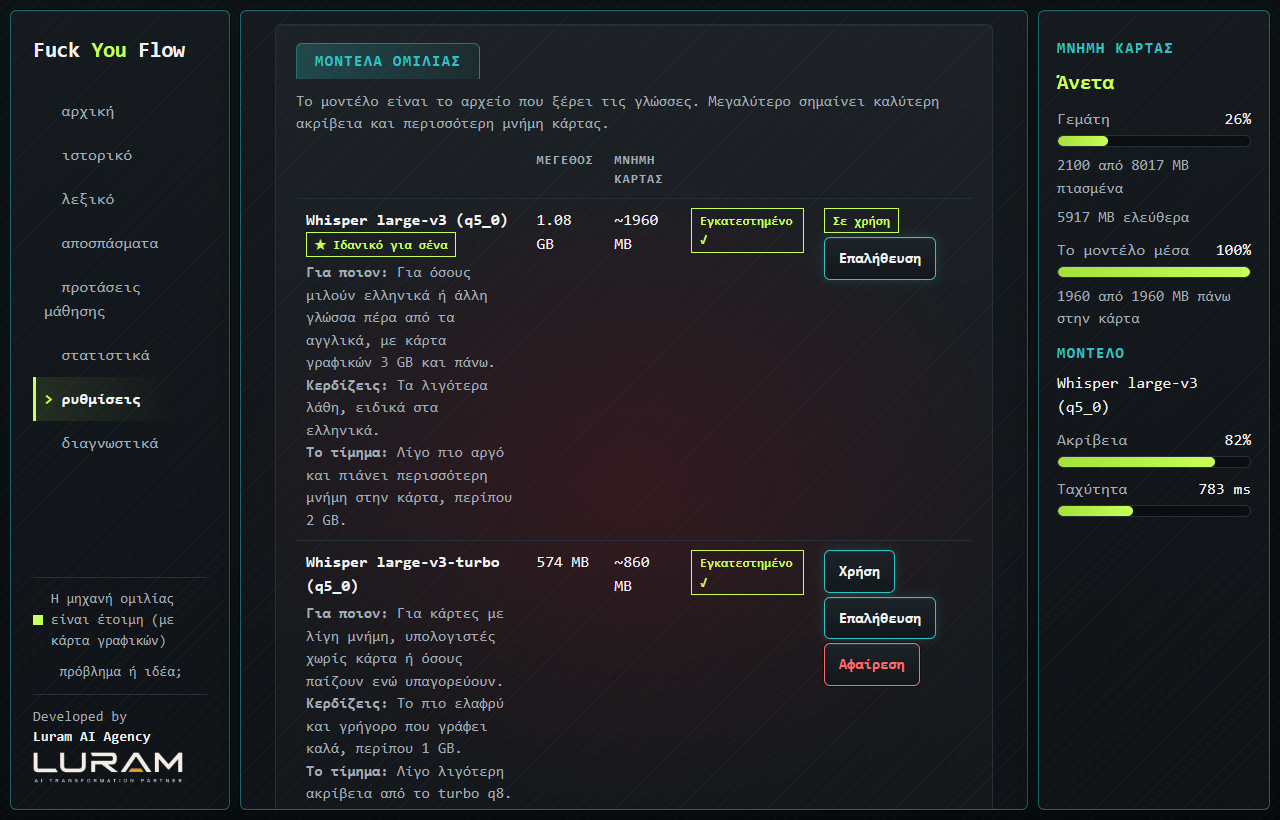Click the ~1960 MB card memory value

[636, 232]
